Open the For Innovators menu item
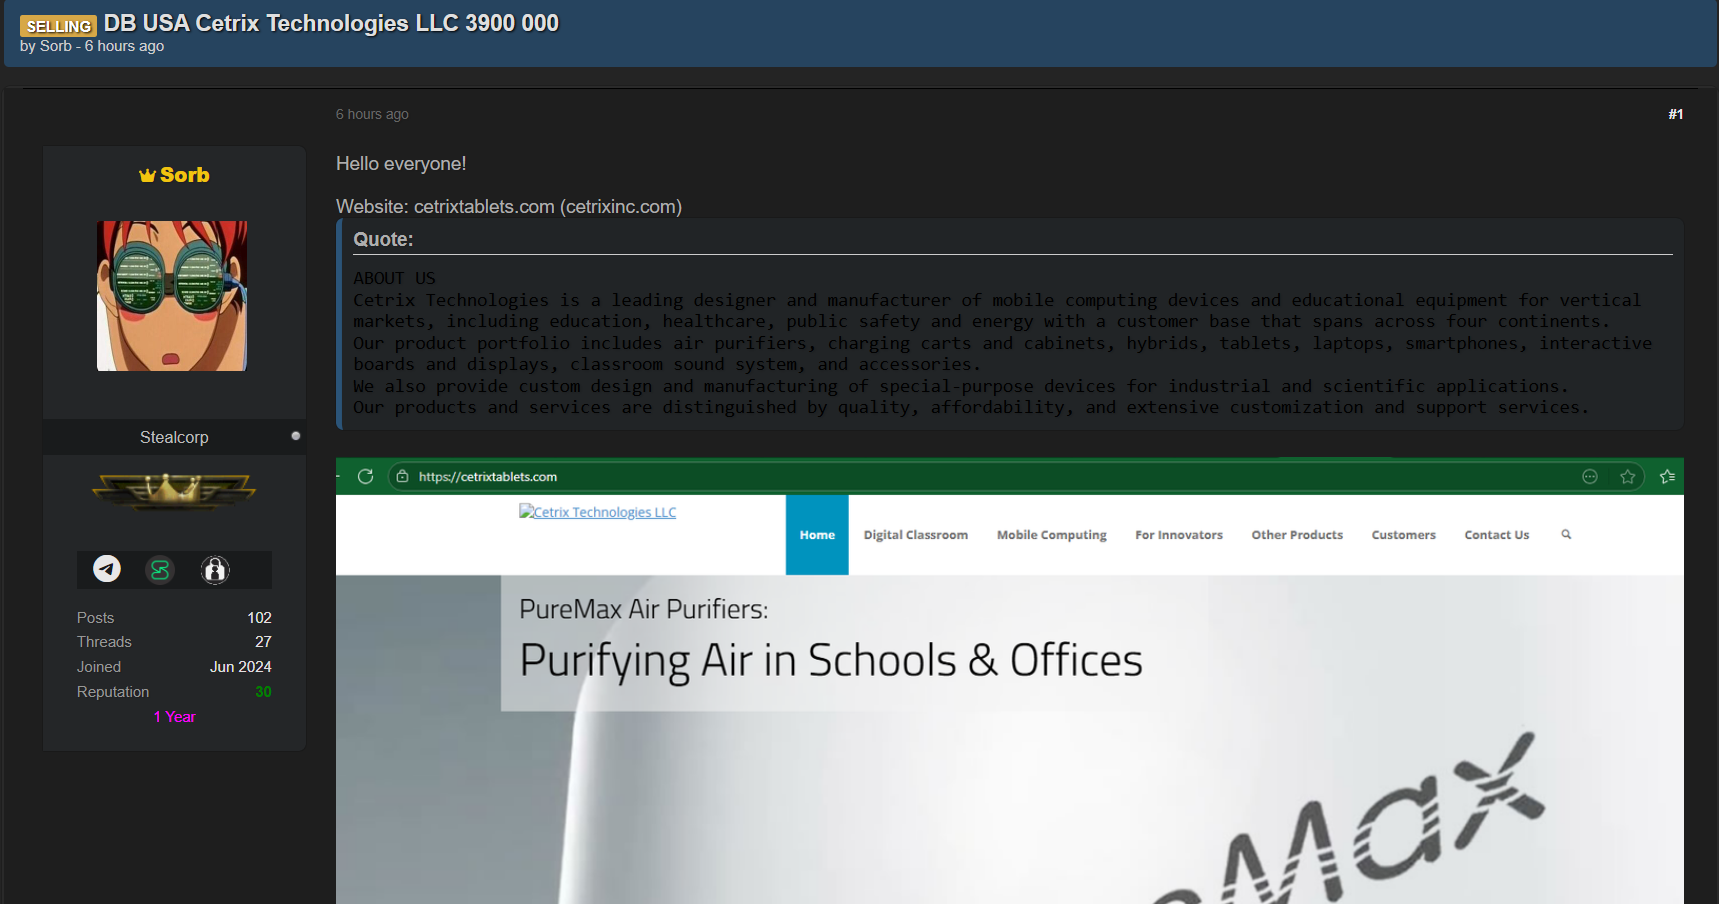This screenshot has width=1719, height=904. coord(1178,535)
